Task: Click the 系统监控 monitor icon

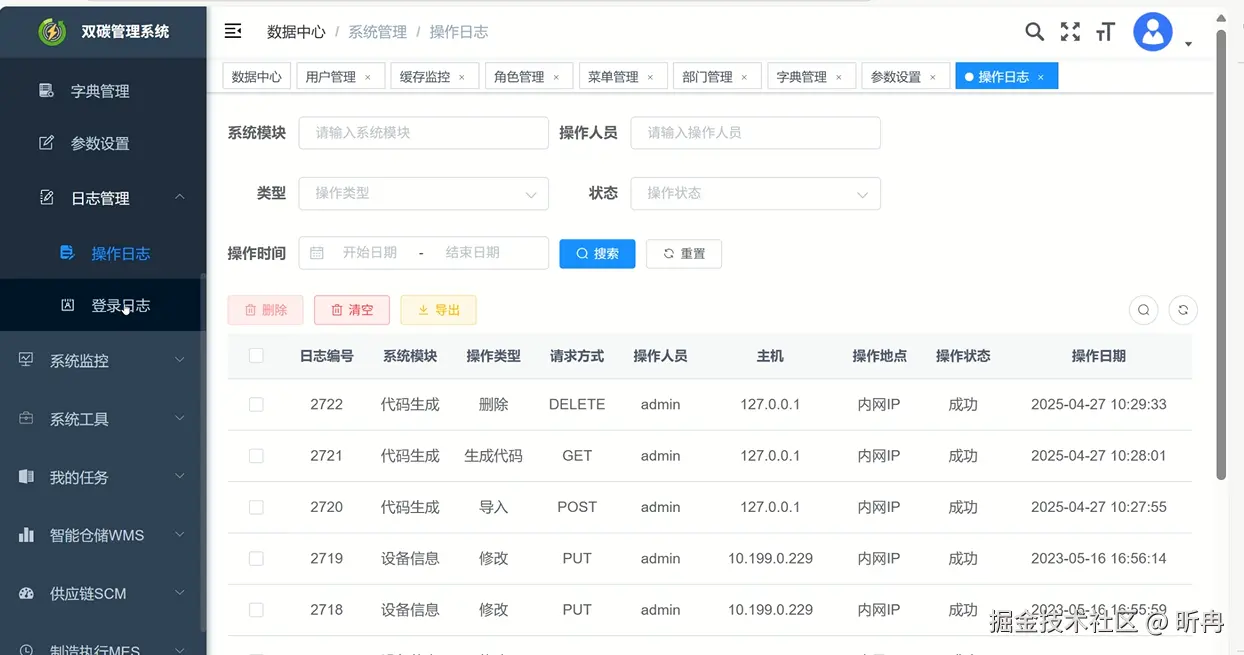Action: tap(26, 360)
